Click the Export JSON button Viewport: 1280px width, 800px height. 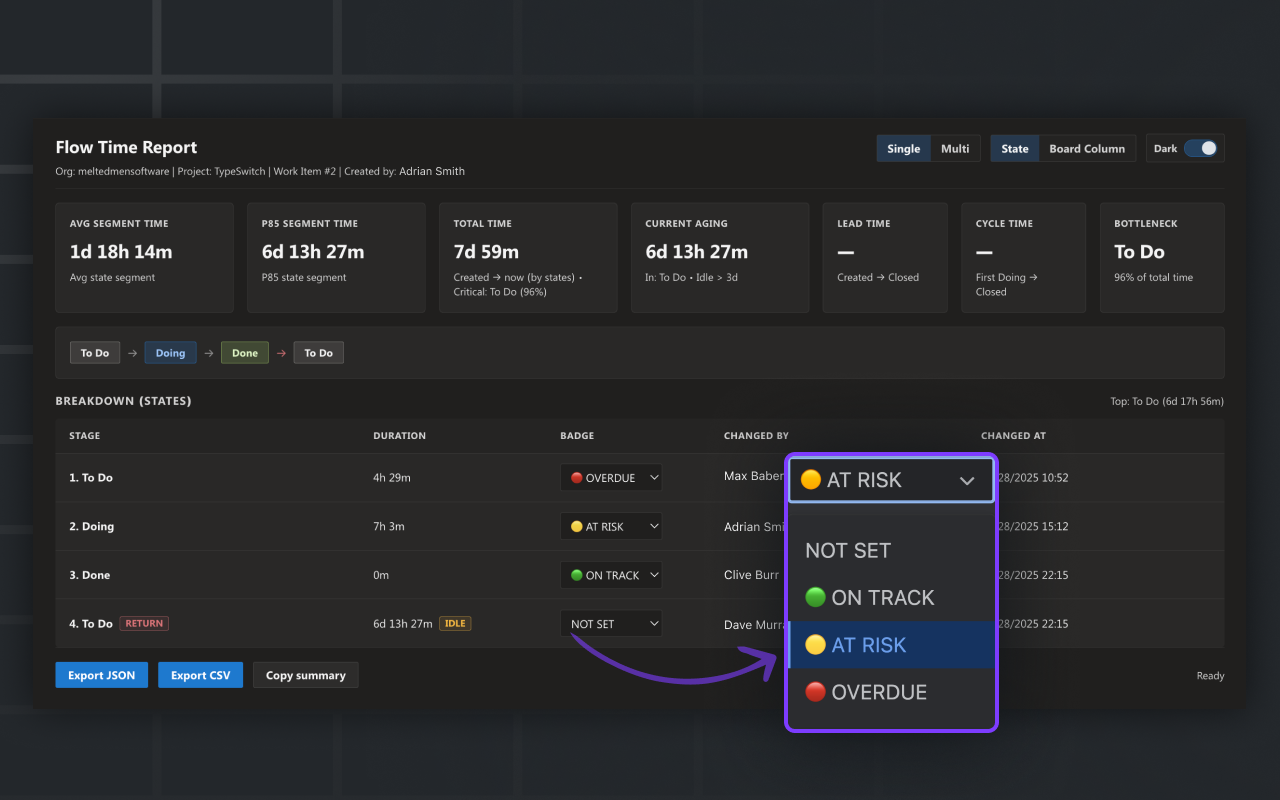(x=101, y=674)
